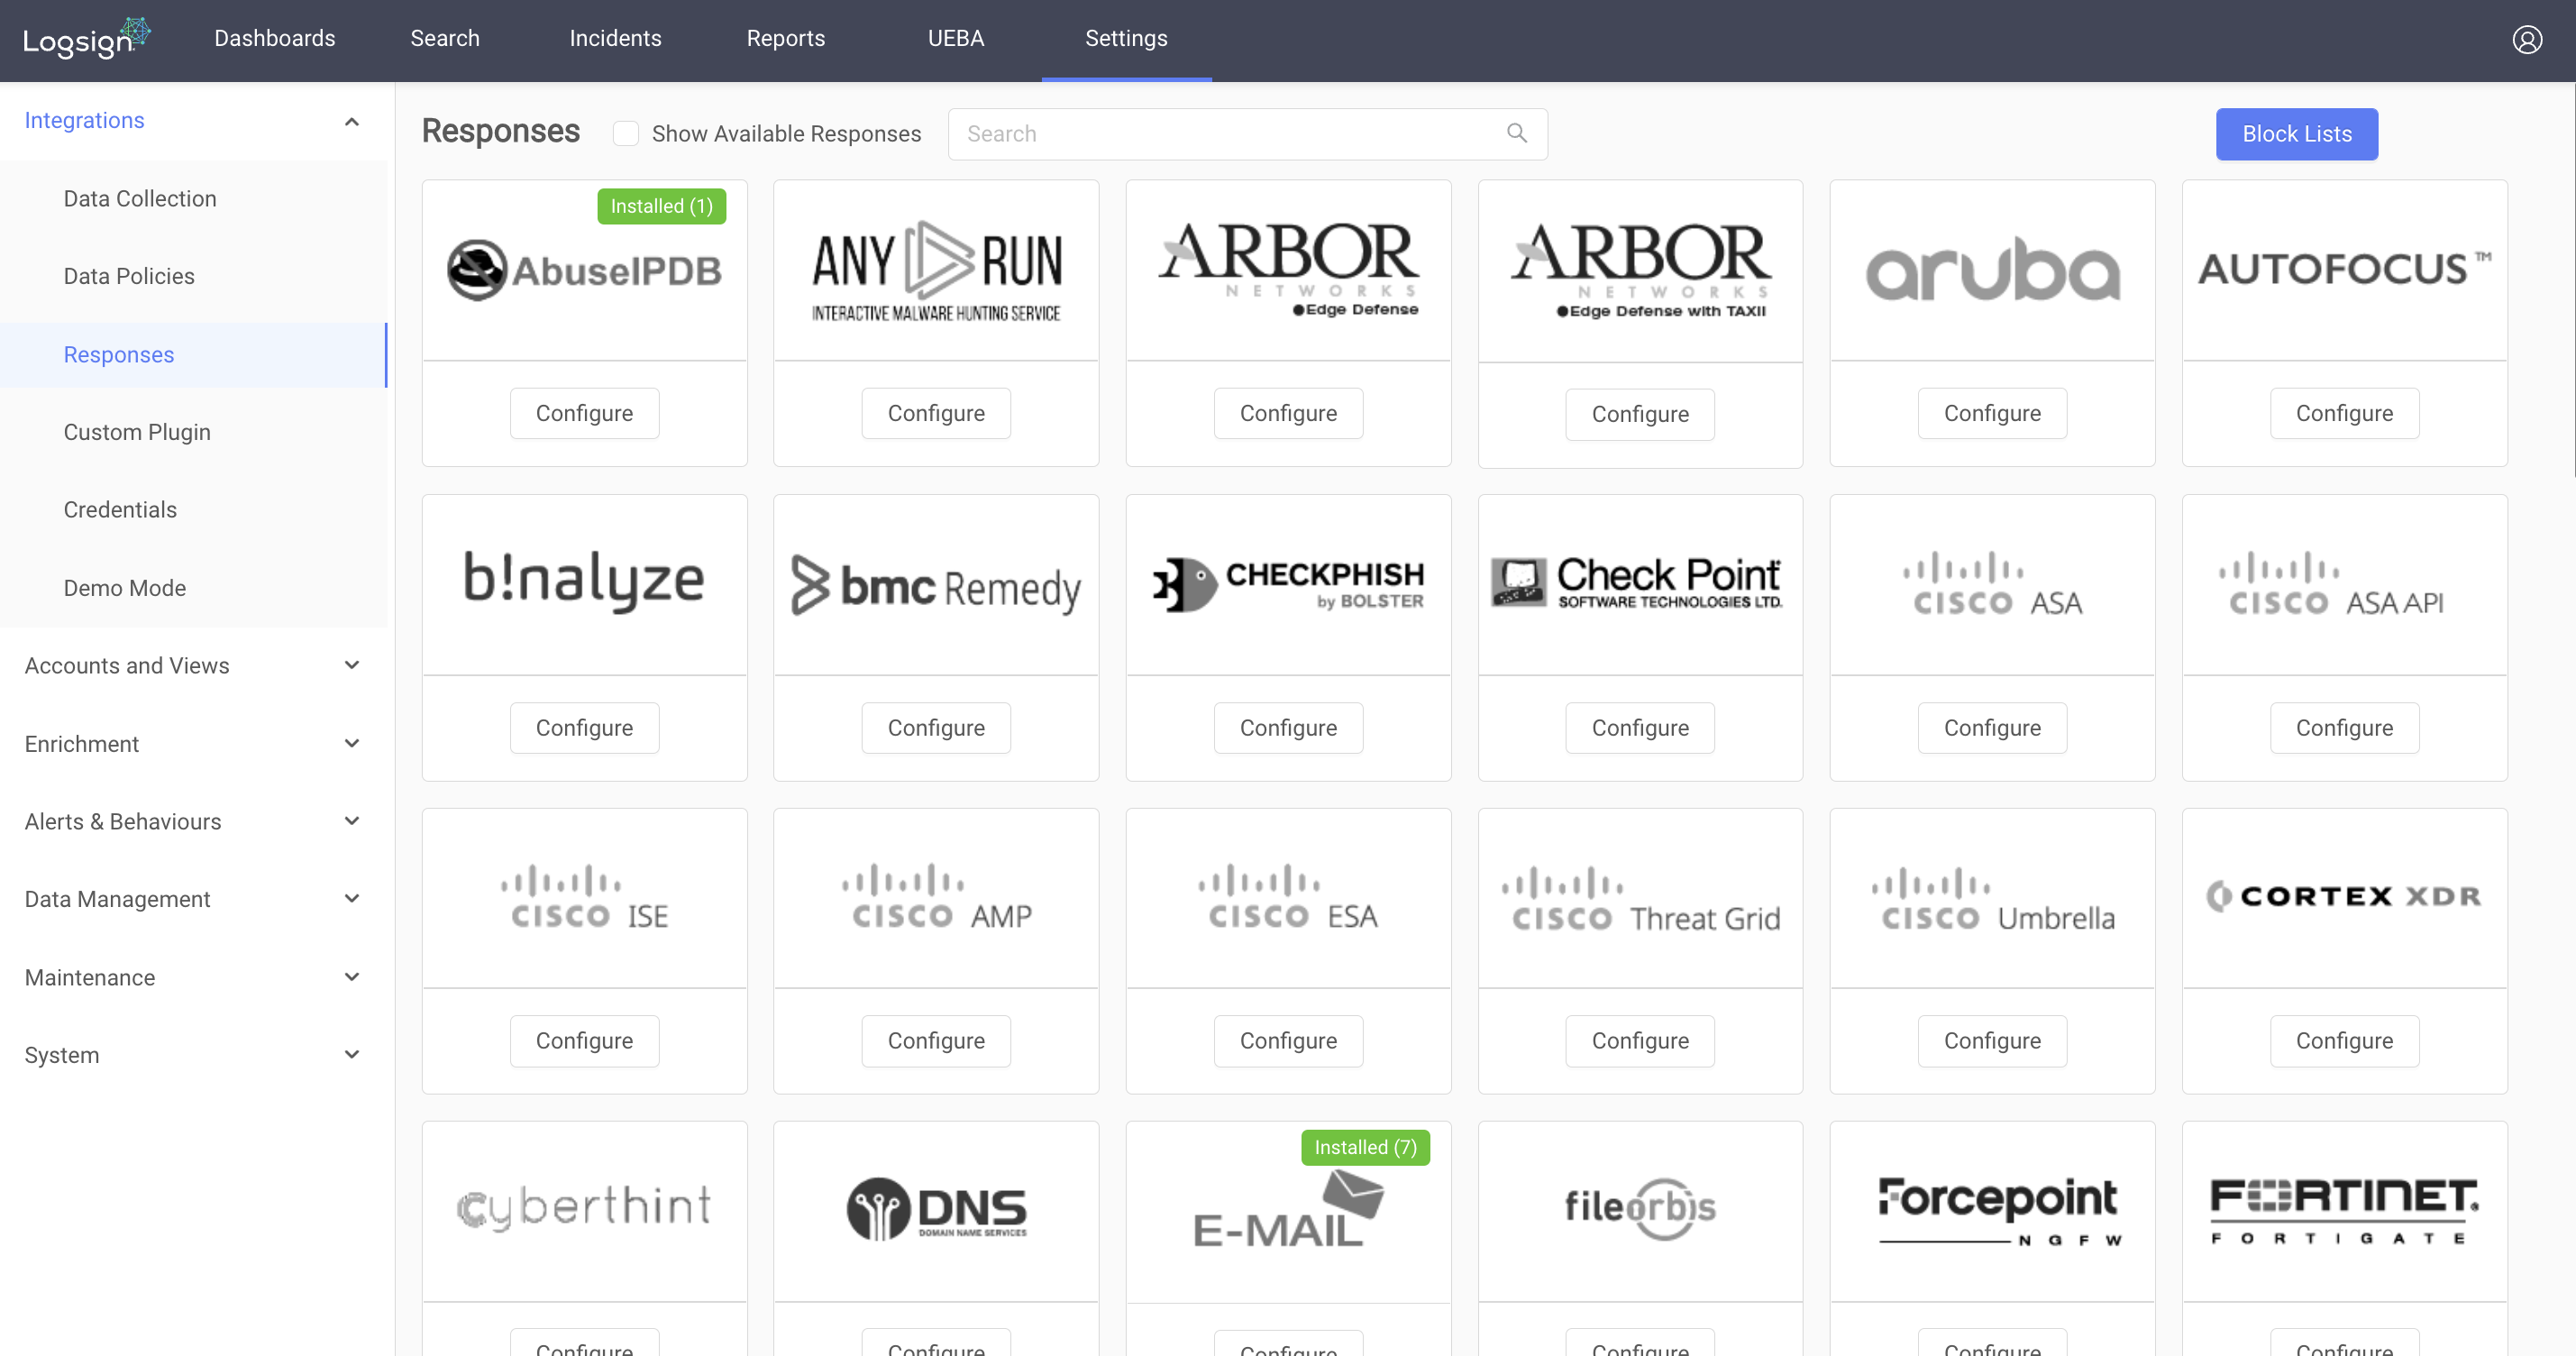Click the Cisco ASA logo
Image resolution: width=2576 pixels, height=1356 pixels.
click(x=1992, y=584)
